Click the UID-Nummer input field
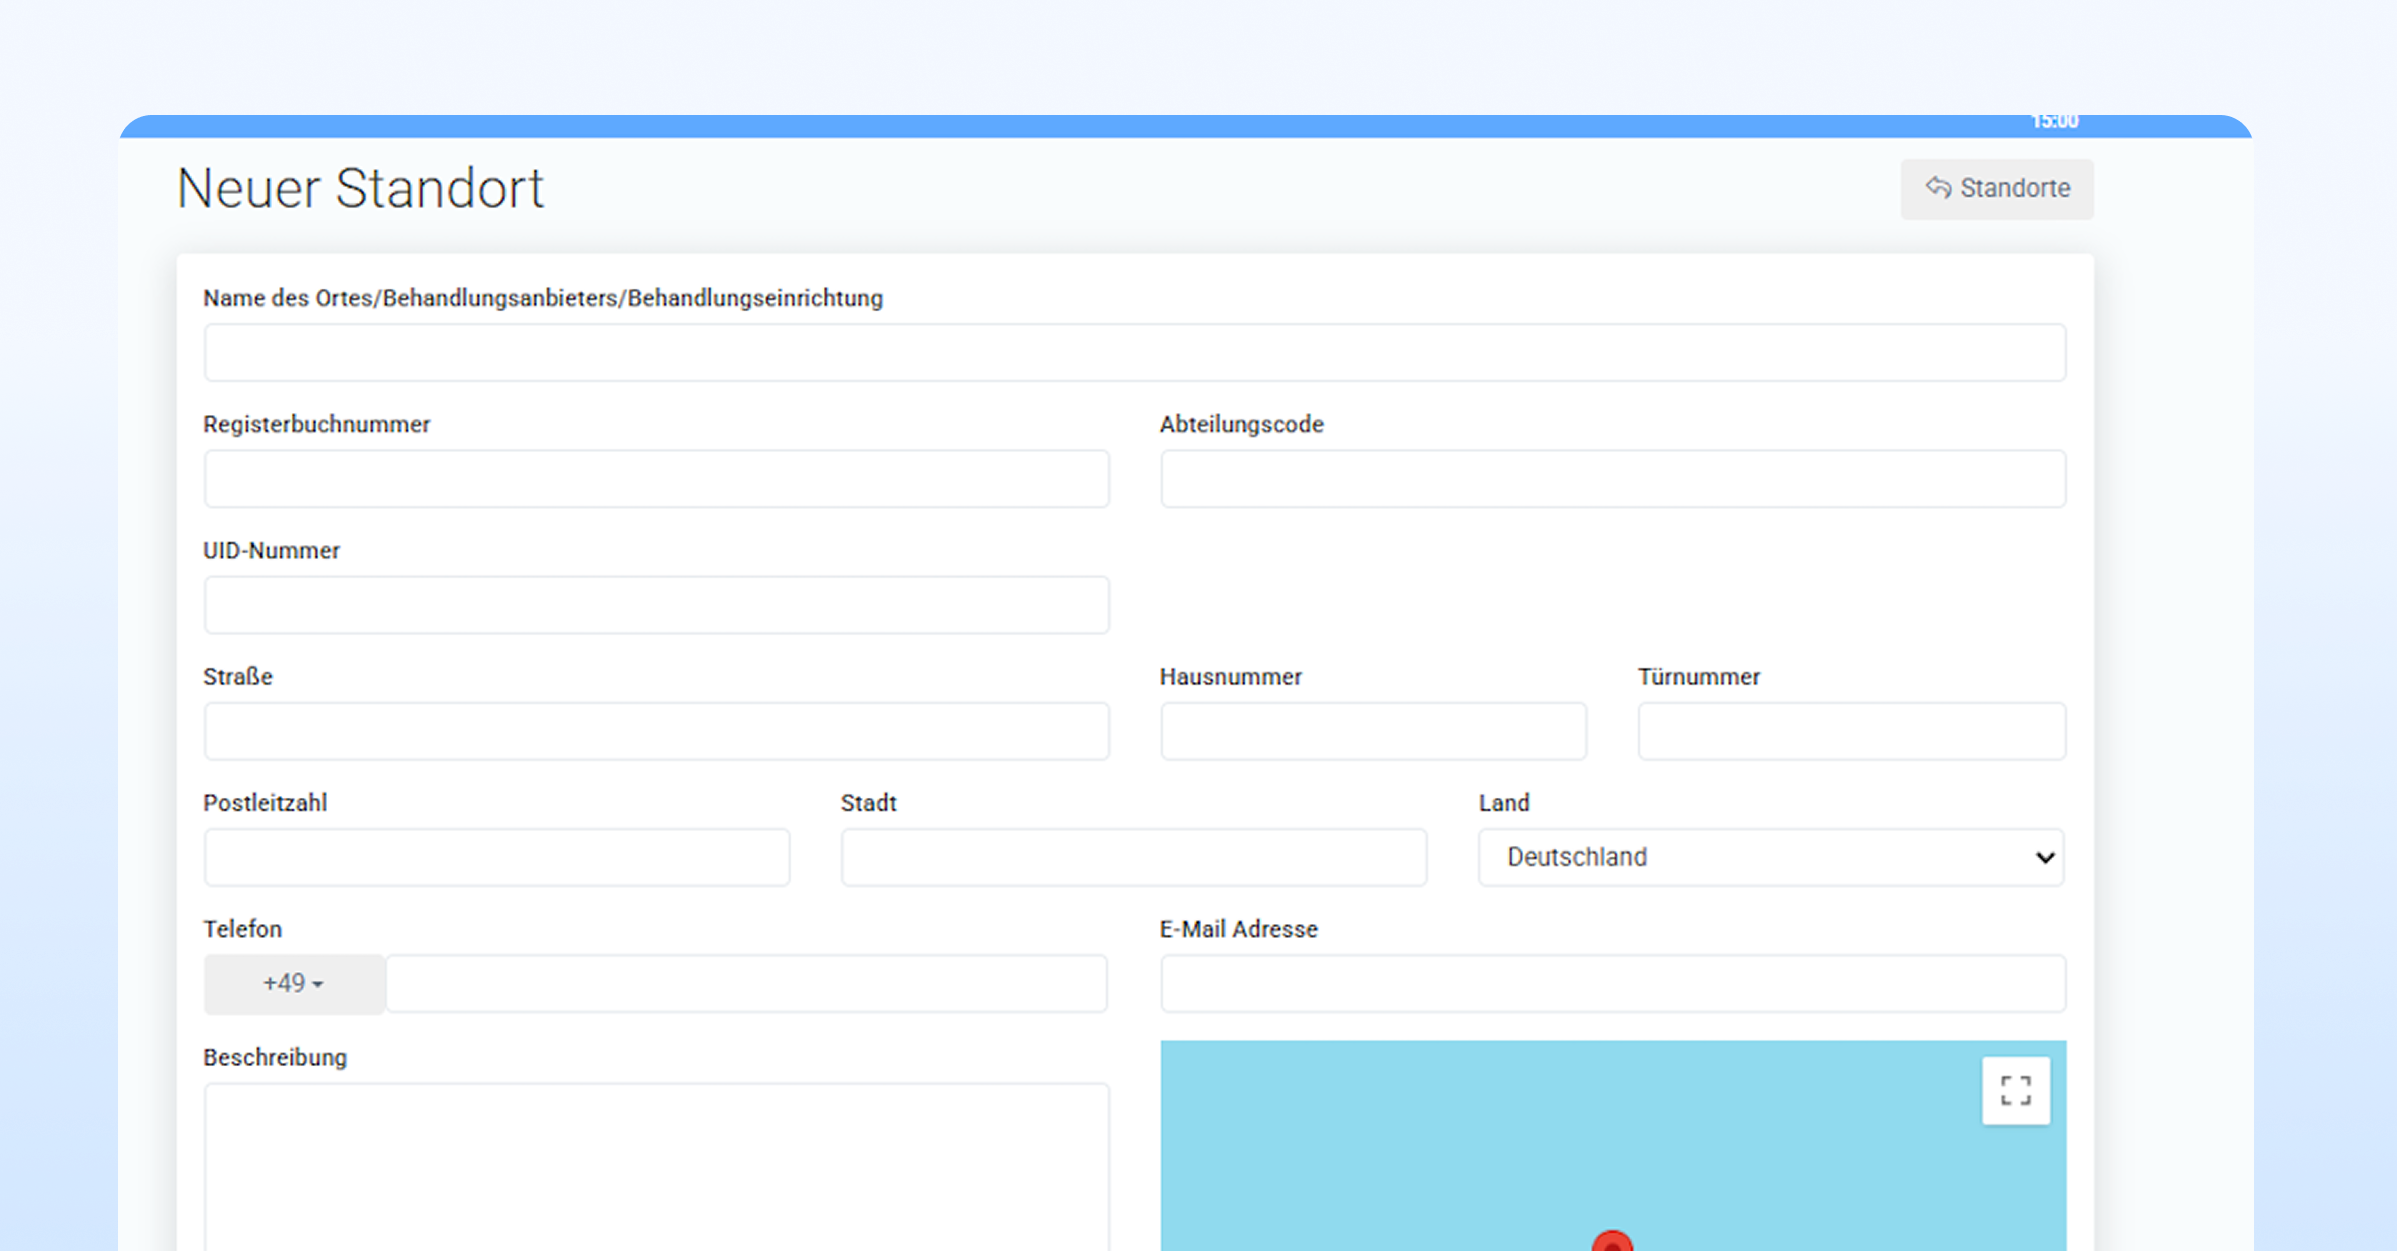Viewport: 2397px width, 1251px height. click(656, 604)
